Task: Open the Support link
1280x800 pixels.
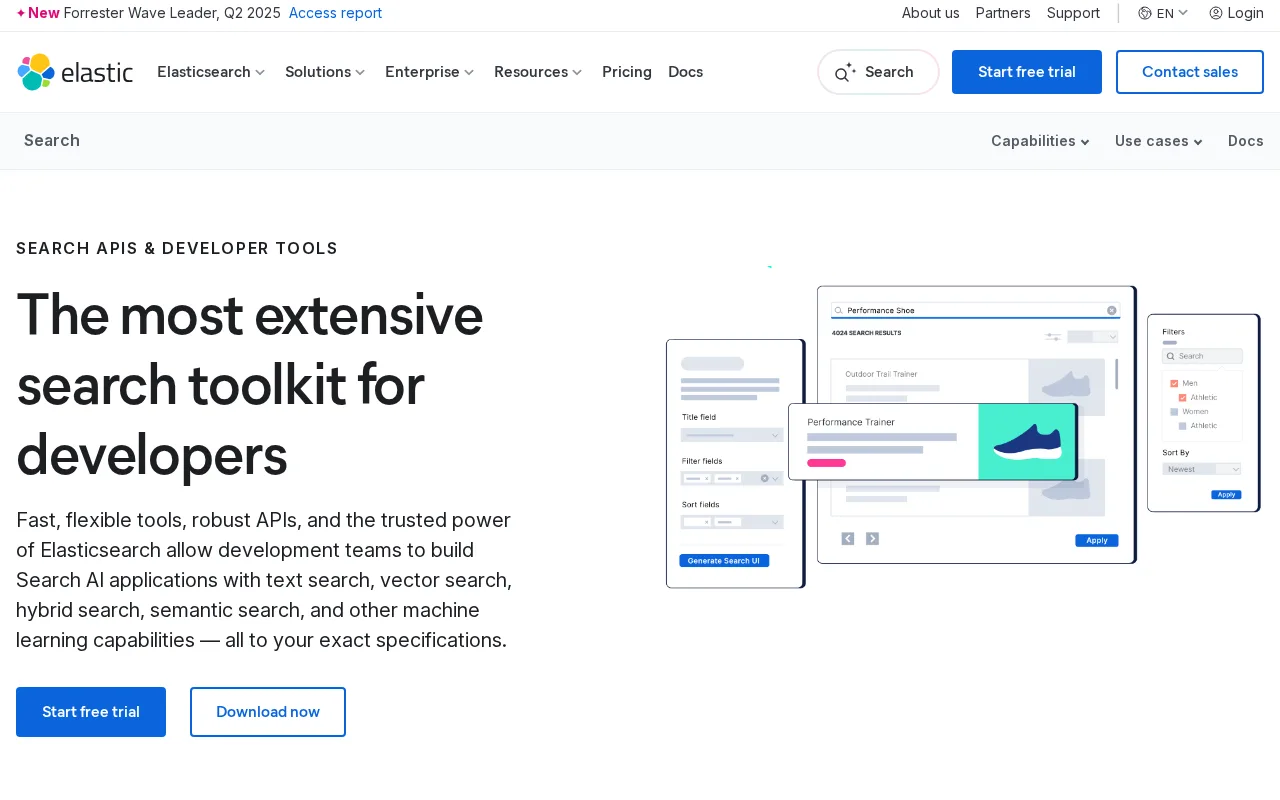Action: pyautogui.click(x=1073, y=13)
